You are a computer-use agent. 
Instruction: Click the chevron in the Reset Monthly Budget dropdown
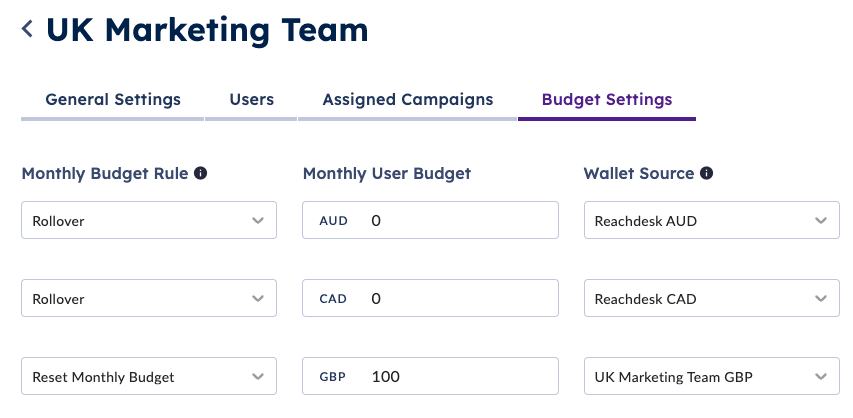[258, 376]
